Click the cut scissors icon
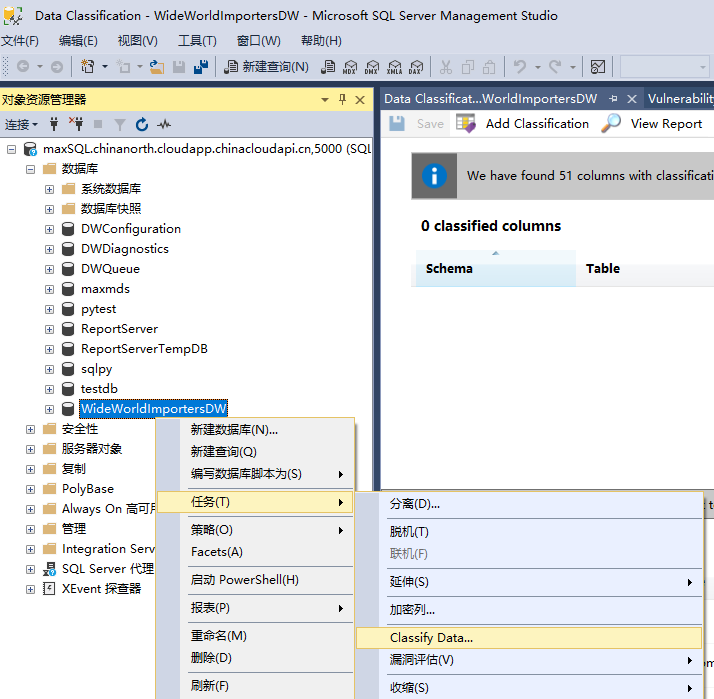This screenshot has width=714, height=699. [x=446, y=67]
